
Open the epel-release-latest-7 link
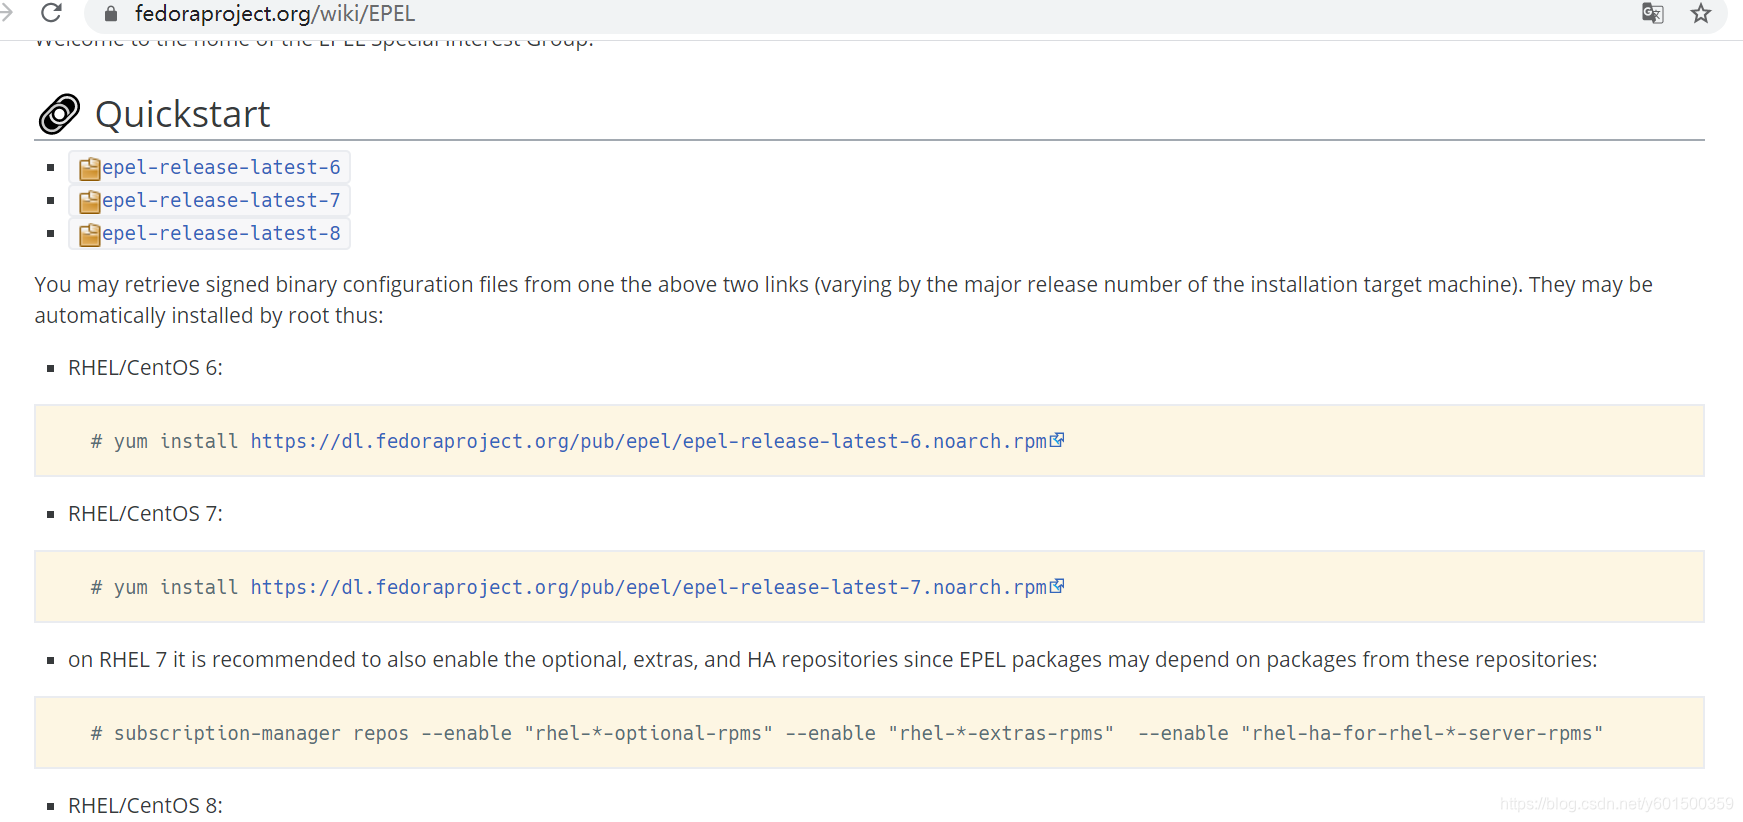(x=221, y=200)
